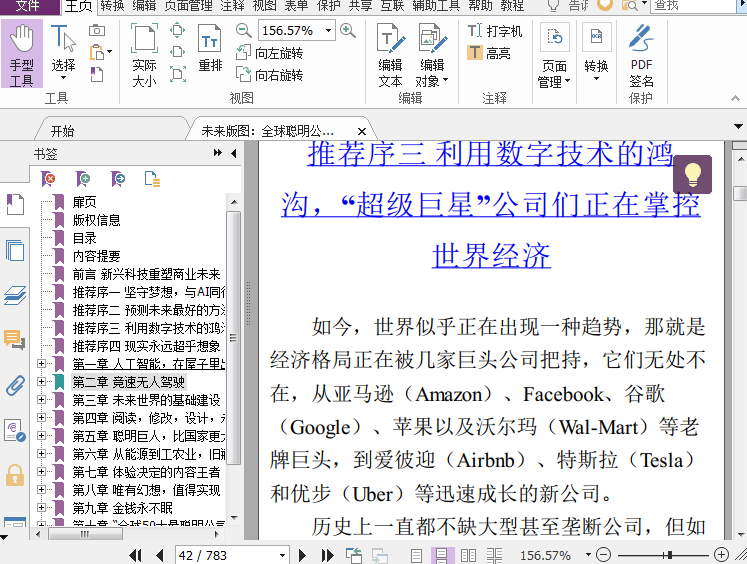747x564 pixels.
Task: Click the zoom out magnifier icon
Action: (x=243, y=30)
